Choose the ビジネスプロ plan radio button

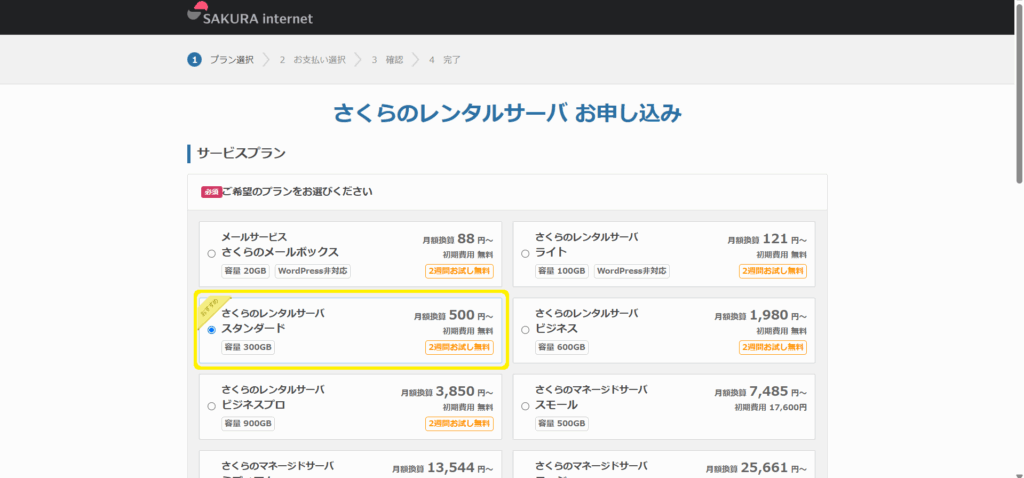(x=211, y=406)
